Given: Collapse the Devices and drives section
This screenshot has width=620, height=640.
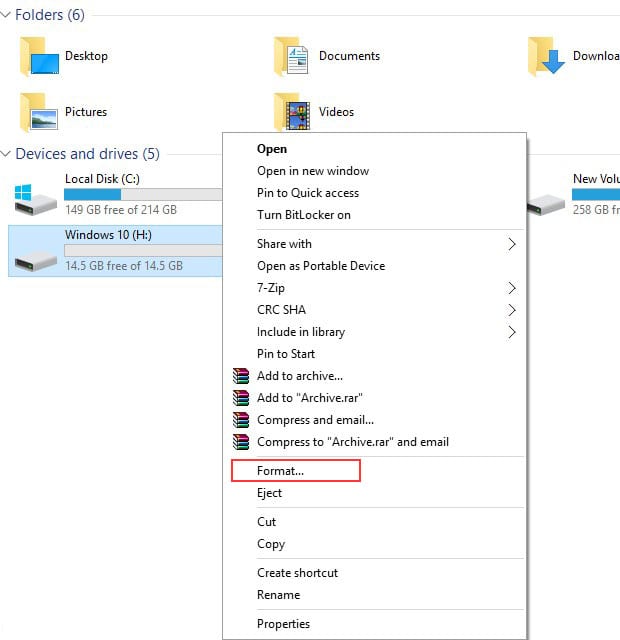Looking at the screenshot, I should (7, 154).
